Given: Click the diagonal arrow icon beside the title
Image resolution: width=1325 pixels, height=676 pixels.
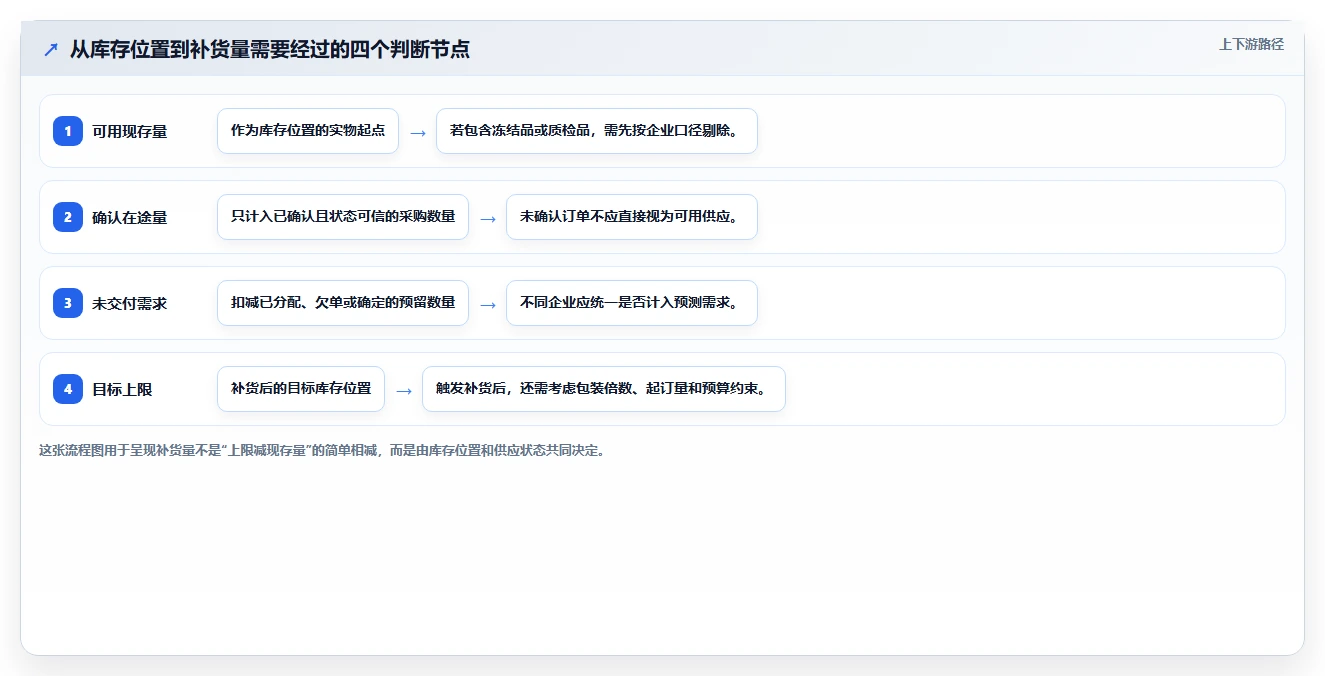Looking at the screenshot, I should click(51, 49).
